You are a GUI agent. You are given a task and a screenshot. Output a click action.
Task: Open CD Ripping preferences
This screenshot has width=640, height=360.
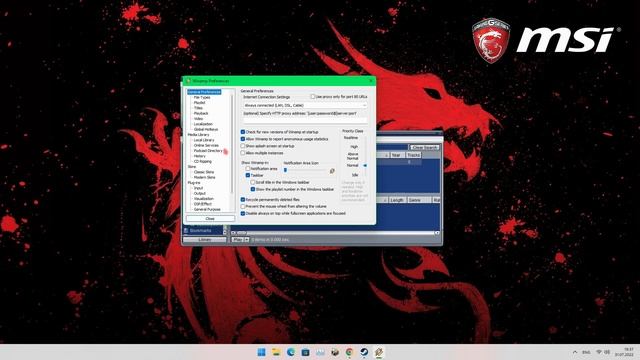[202, 161]
